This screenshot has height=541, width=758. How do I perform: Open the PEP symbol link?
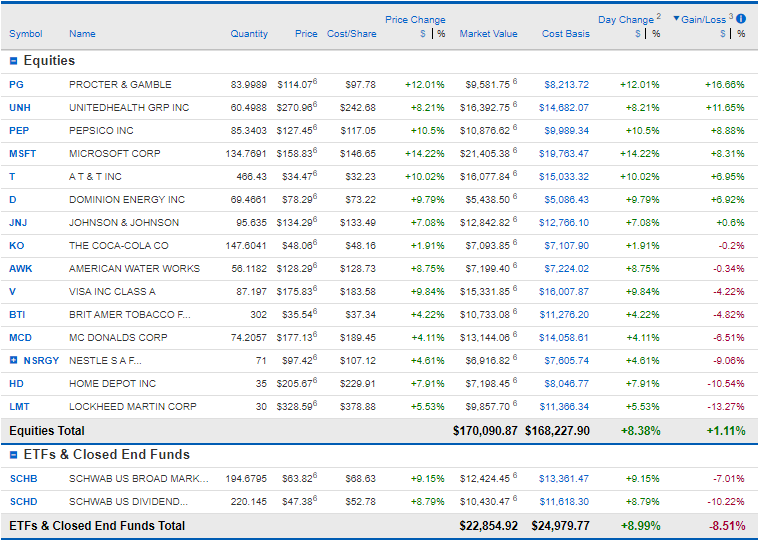click(x=19, y=131)
